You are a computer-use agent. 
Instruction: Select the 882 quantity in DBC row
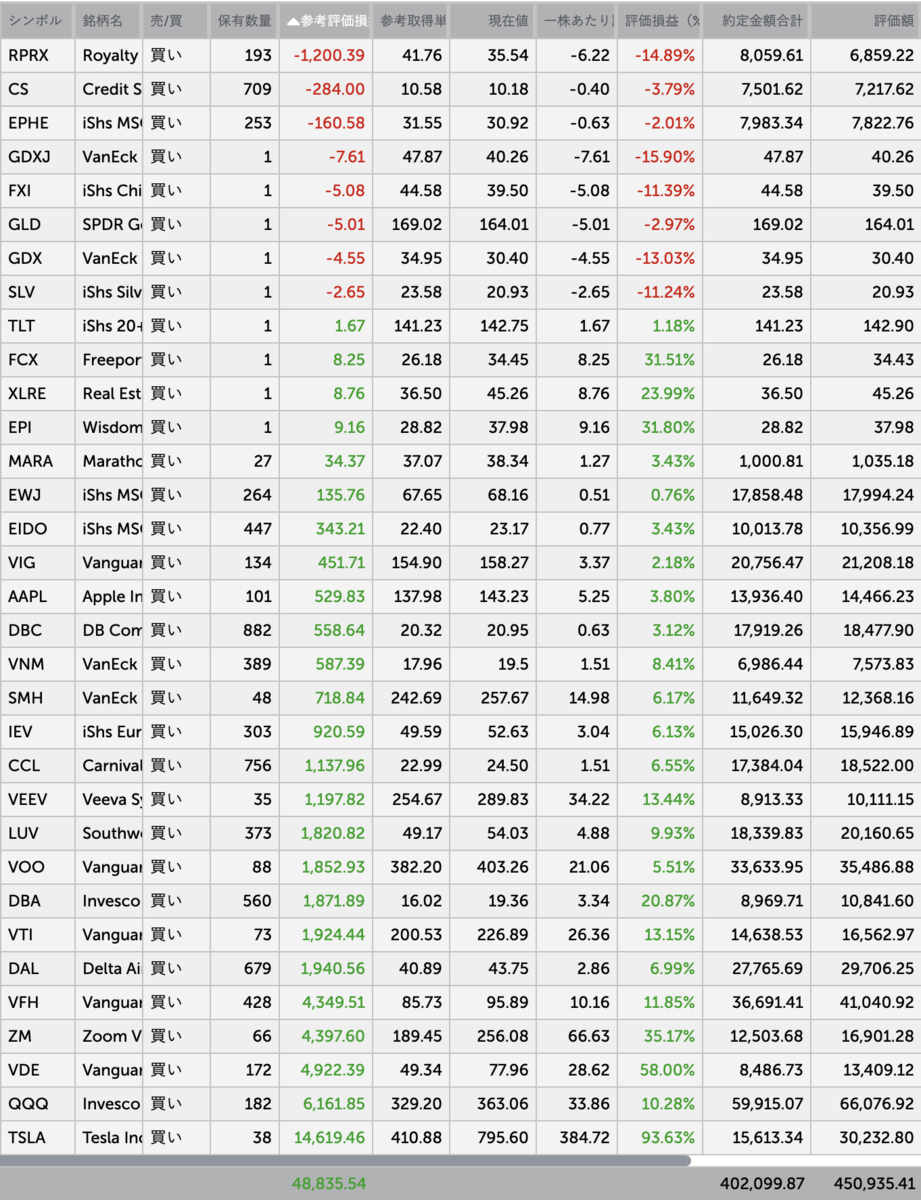pos(257,631)
